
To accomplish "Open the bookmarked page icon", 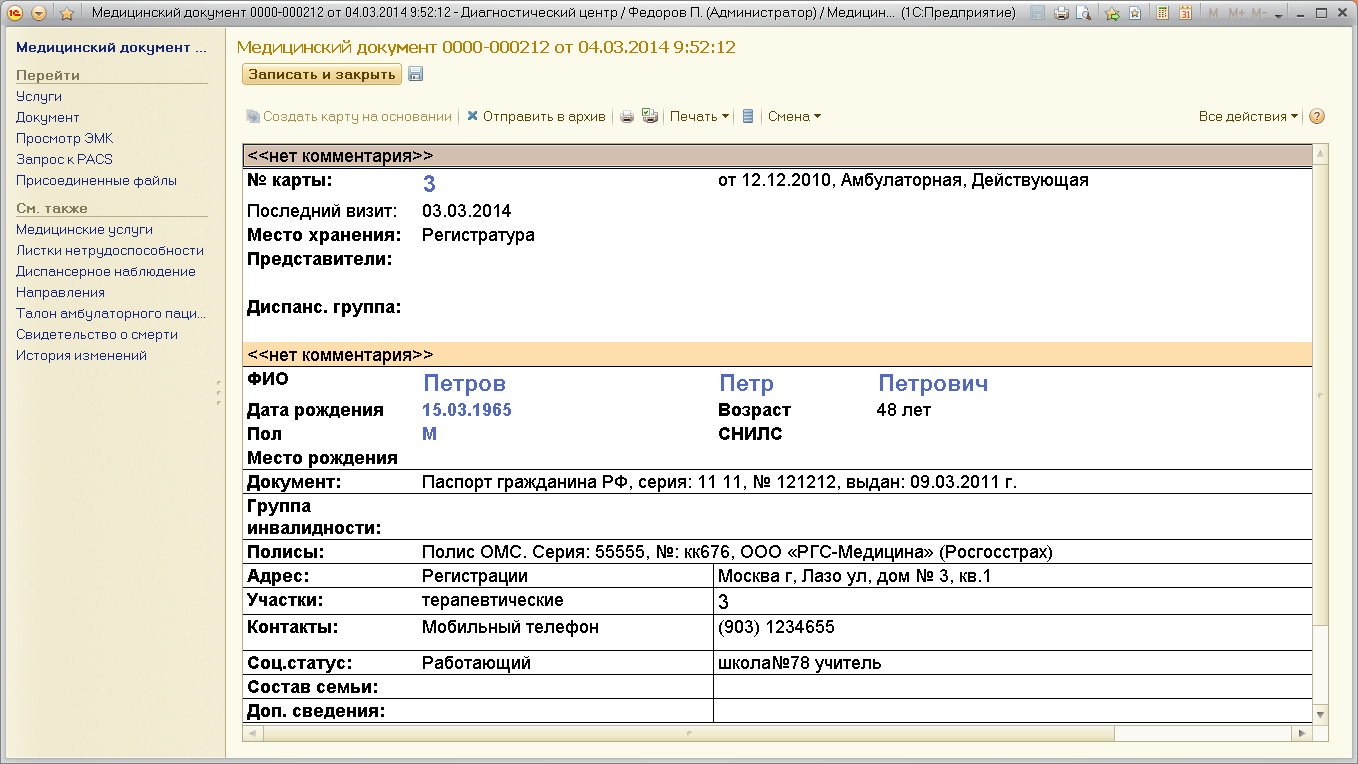I will 1135,13.
